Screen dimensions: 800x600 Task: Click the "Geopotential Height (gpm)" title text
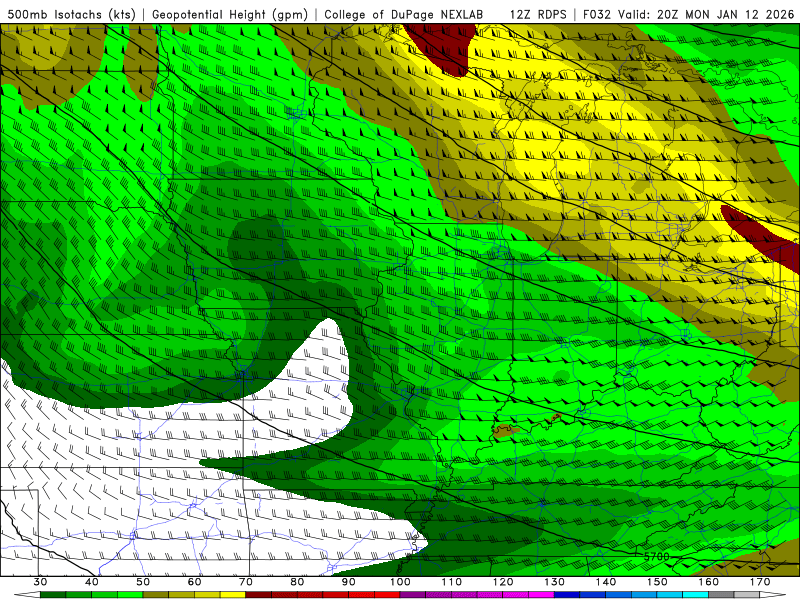pyautogui.click(x=230, y=14)
